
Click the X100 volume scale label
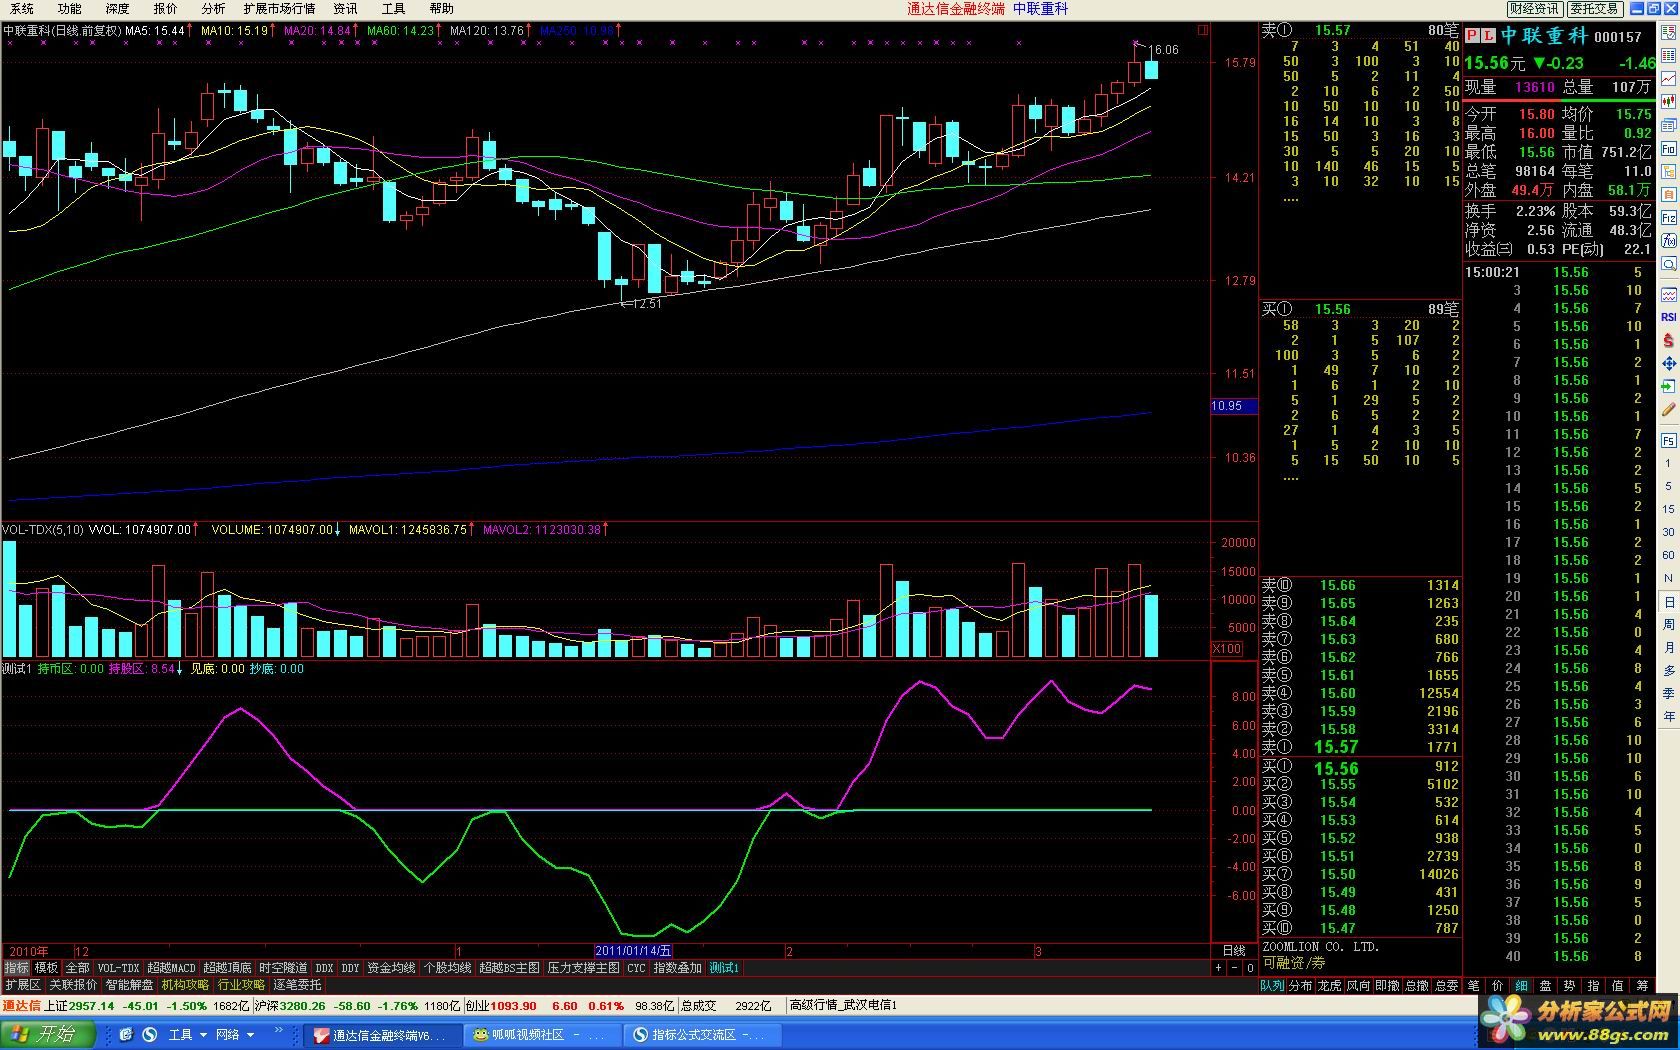click(1227, 649)
